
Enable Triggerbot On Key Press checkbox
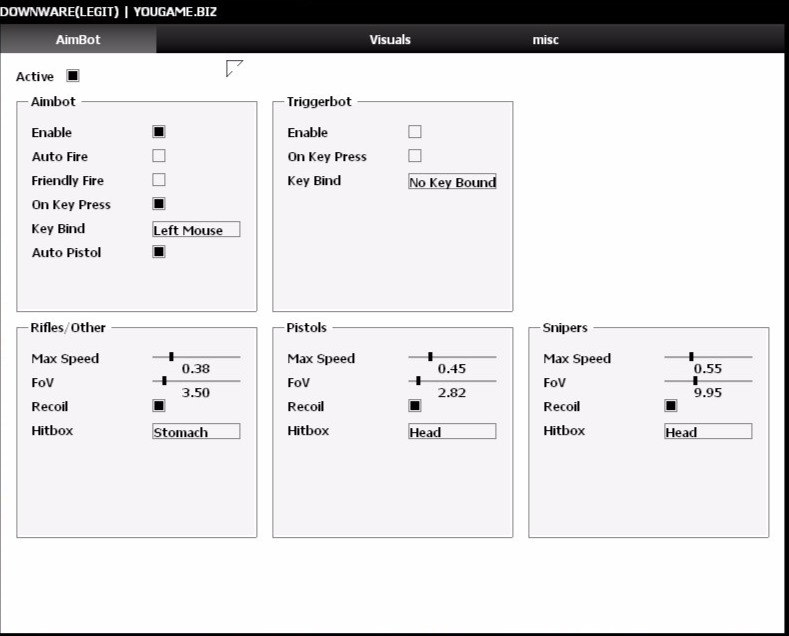(415, 156)
